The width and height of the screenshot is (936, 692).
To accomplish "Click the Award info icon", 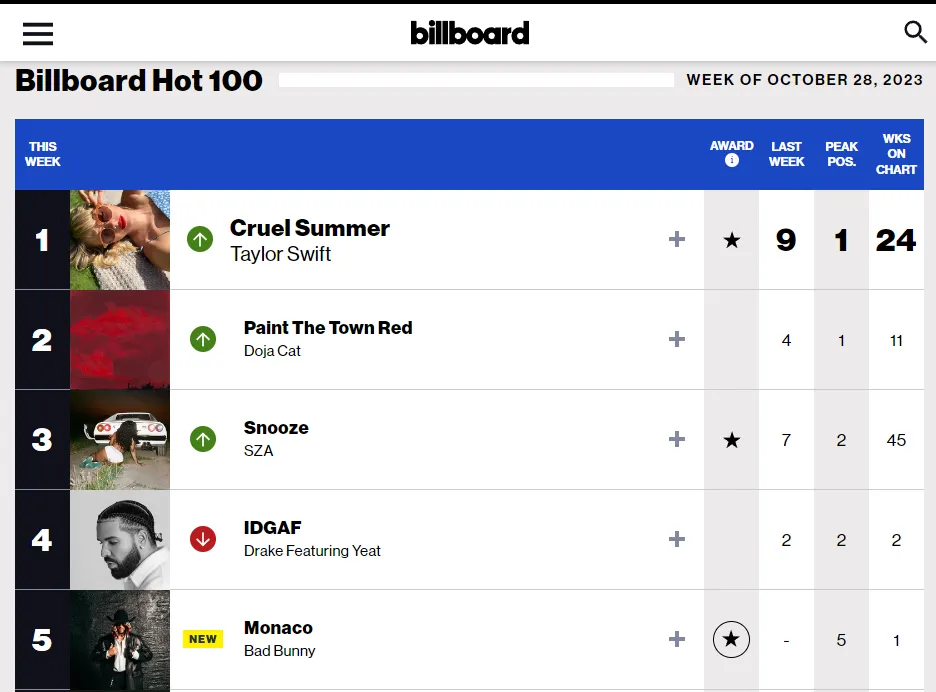I will (732, 160).
